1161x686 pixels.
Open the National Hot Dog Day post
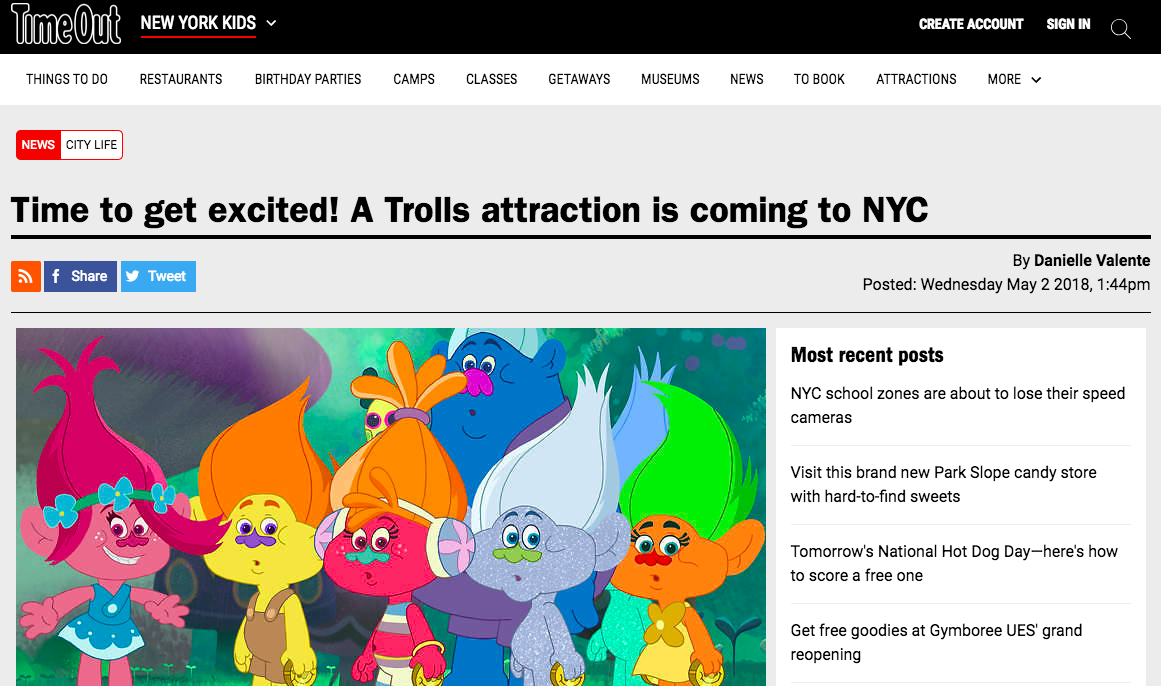[954, 563]
